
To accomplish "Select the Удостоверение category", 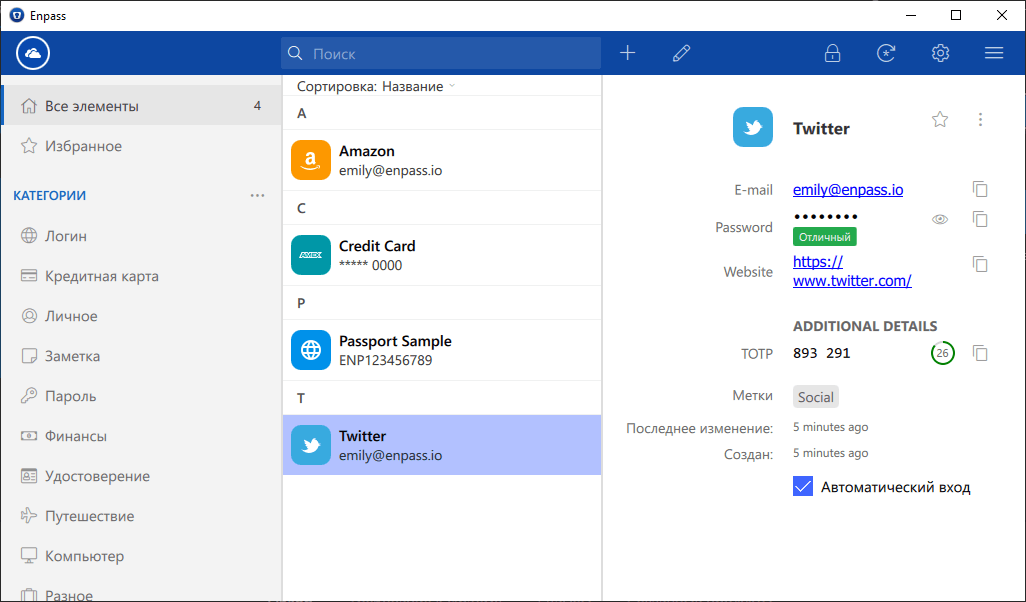I will pyautogui.click(x=141, y=476).
